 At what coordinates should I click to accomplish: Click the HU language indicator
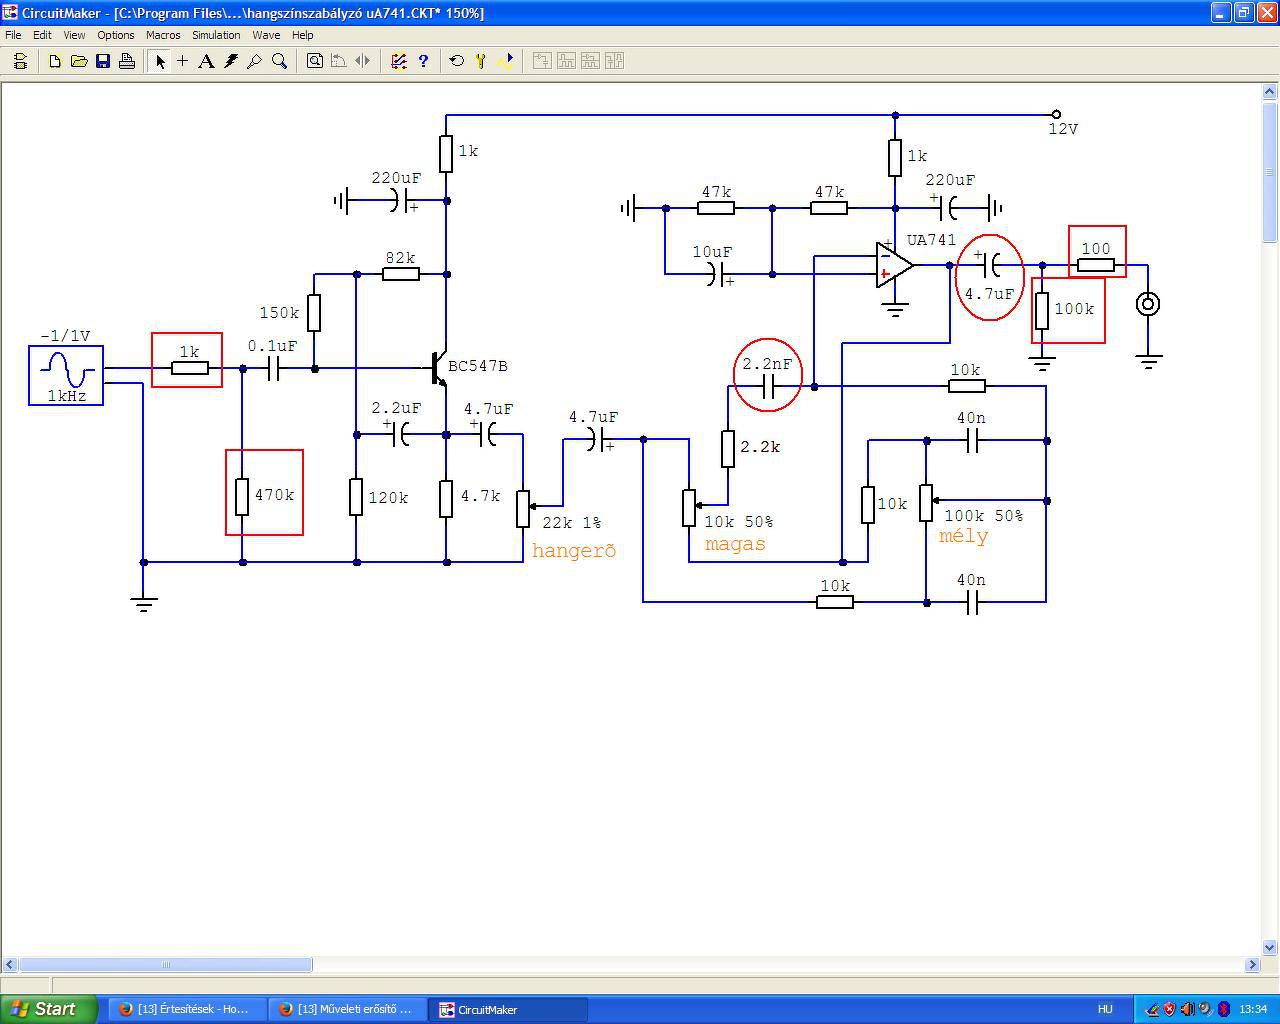pyautogui.click(x=1105, y=1009)
